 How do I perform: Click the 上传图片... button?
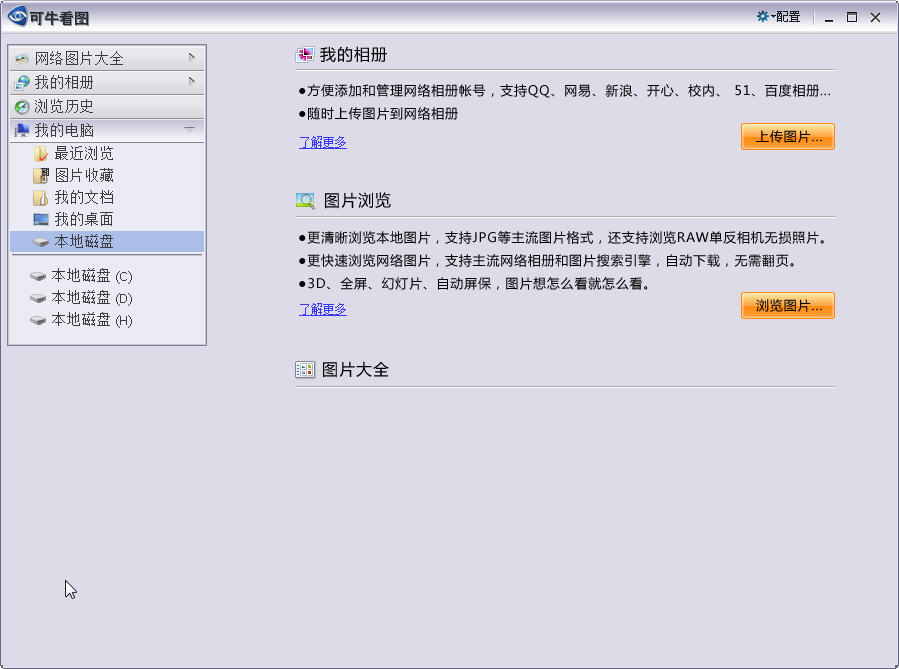(x=788, y=136)
